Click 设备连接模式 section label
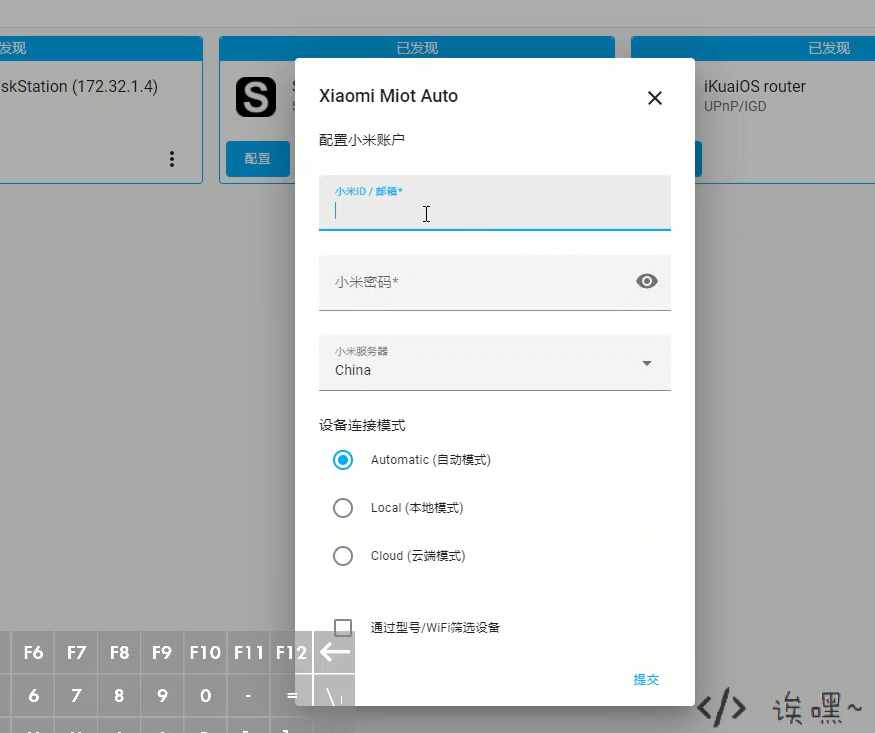The width and height of the screenshot is (875, 733). 362,426
